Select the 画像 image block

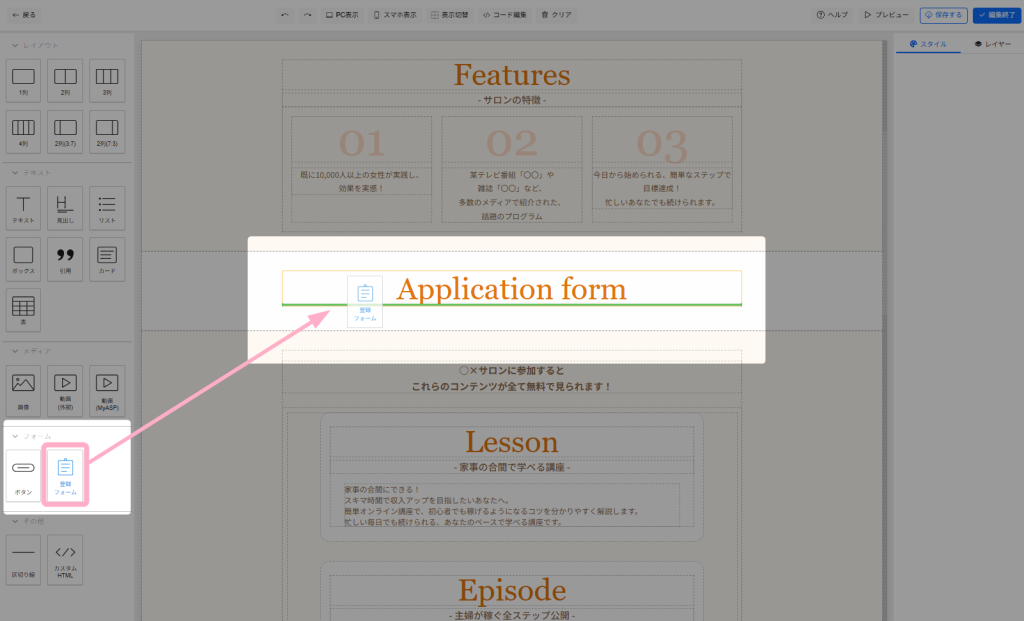[24, 388]
